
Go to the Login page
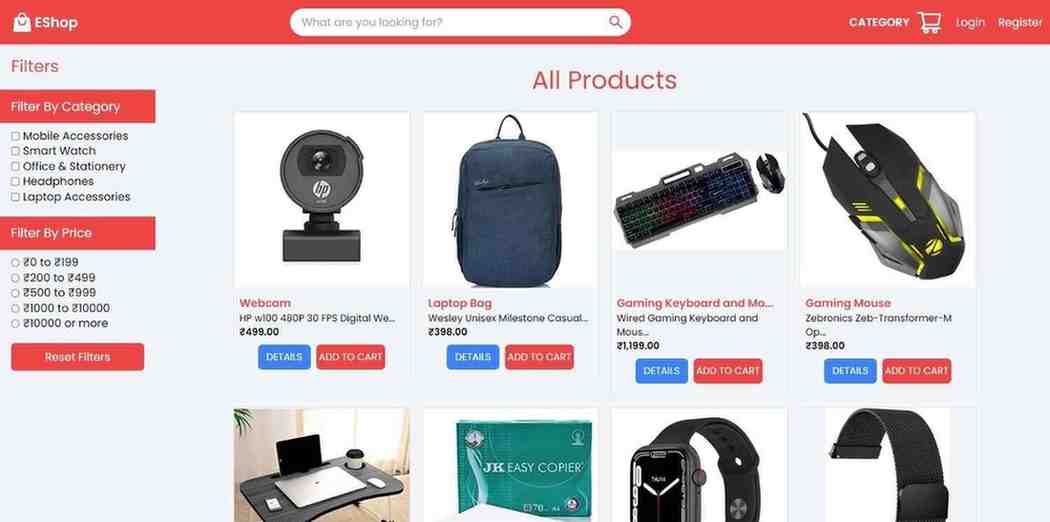[x=970, y=22]
